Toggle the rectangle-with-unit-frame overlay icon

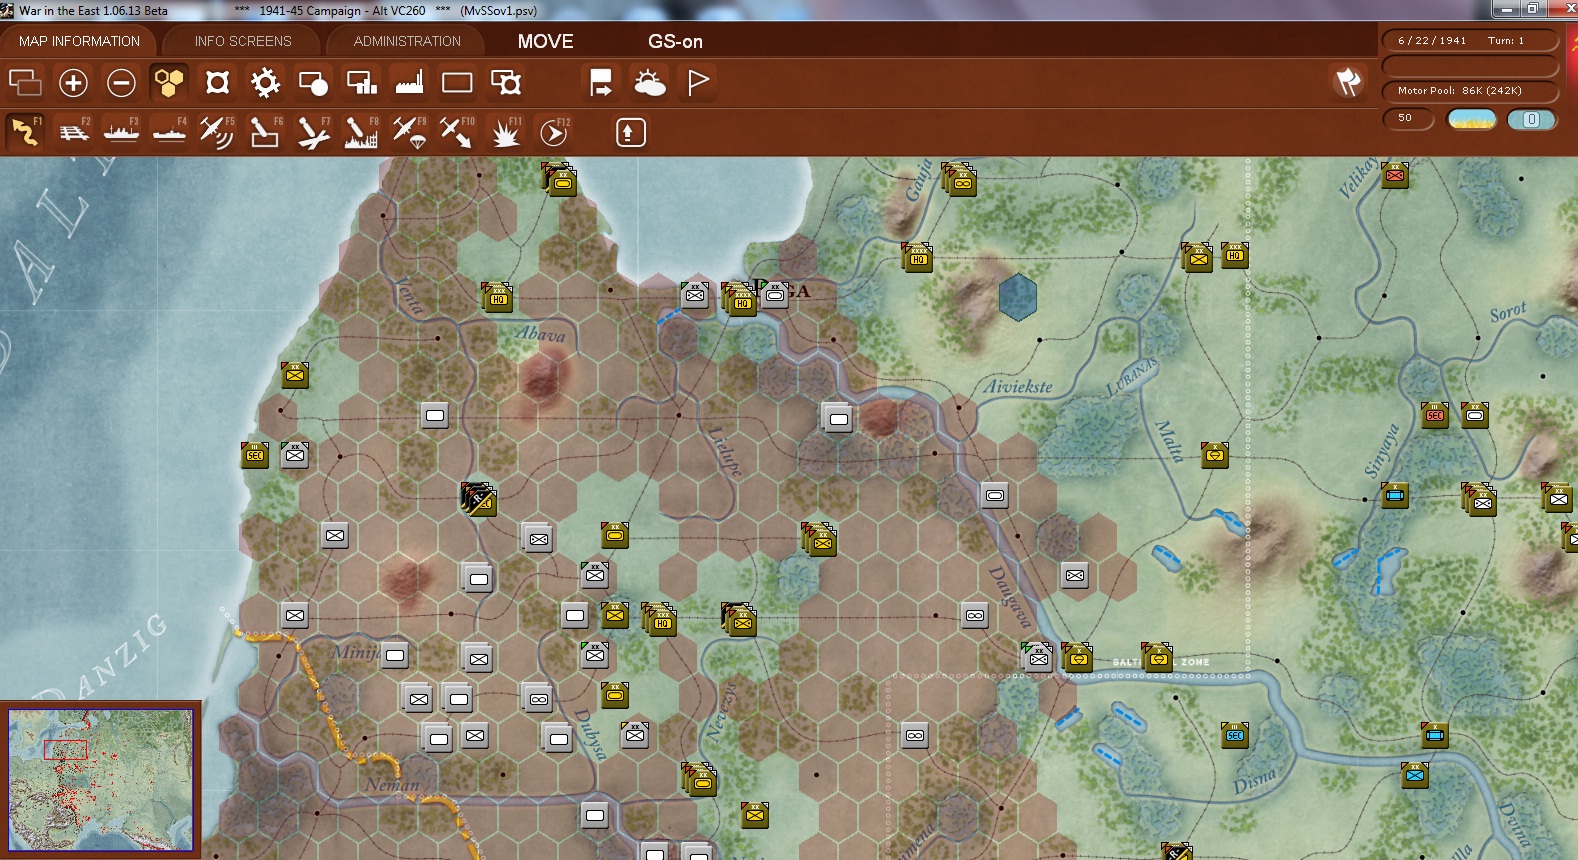pos(505,82)
